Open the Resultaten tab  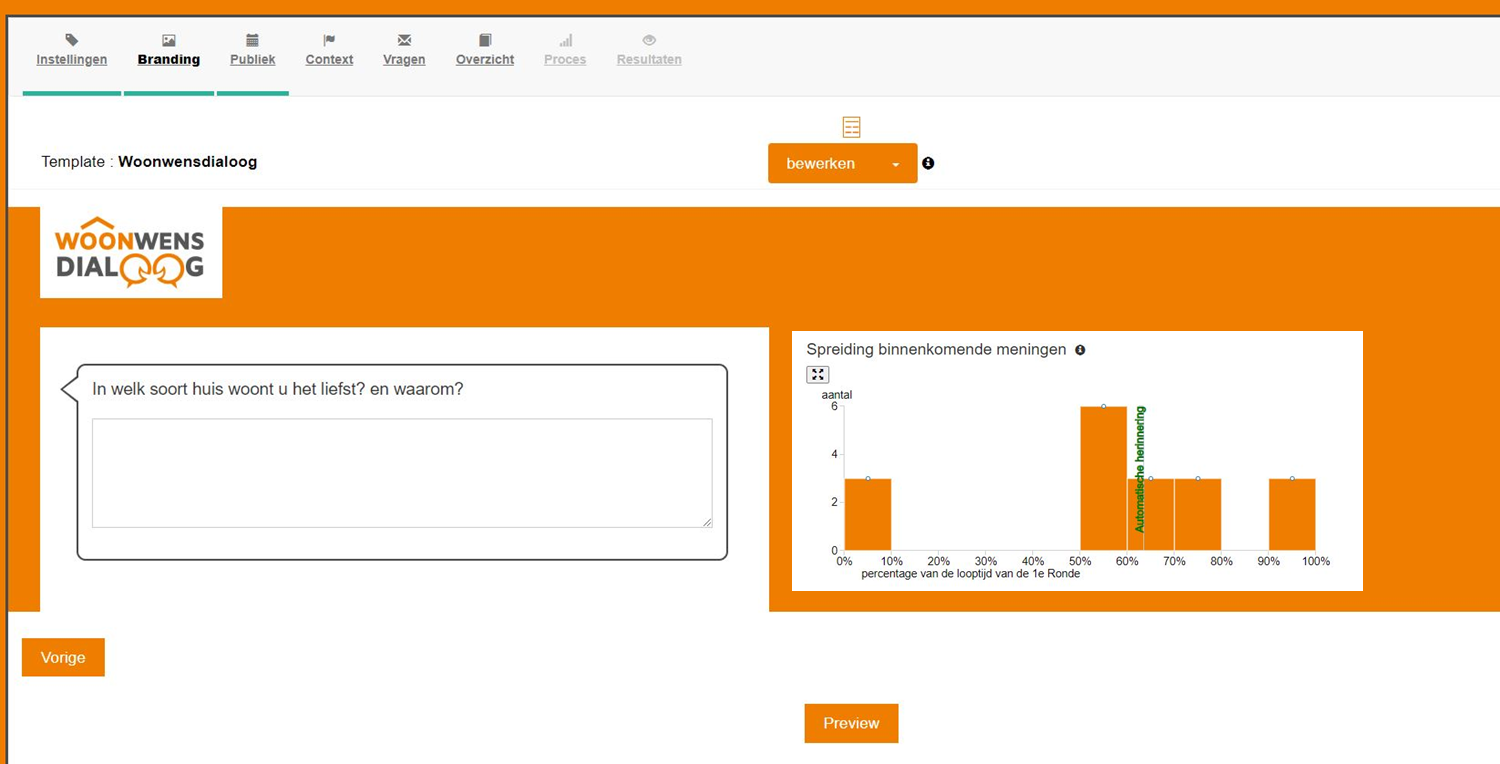tap(649, 59)
